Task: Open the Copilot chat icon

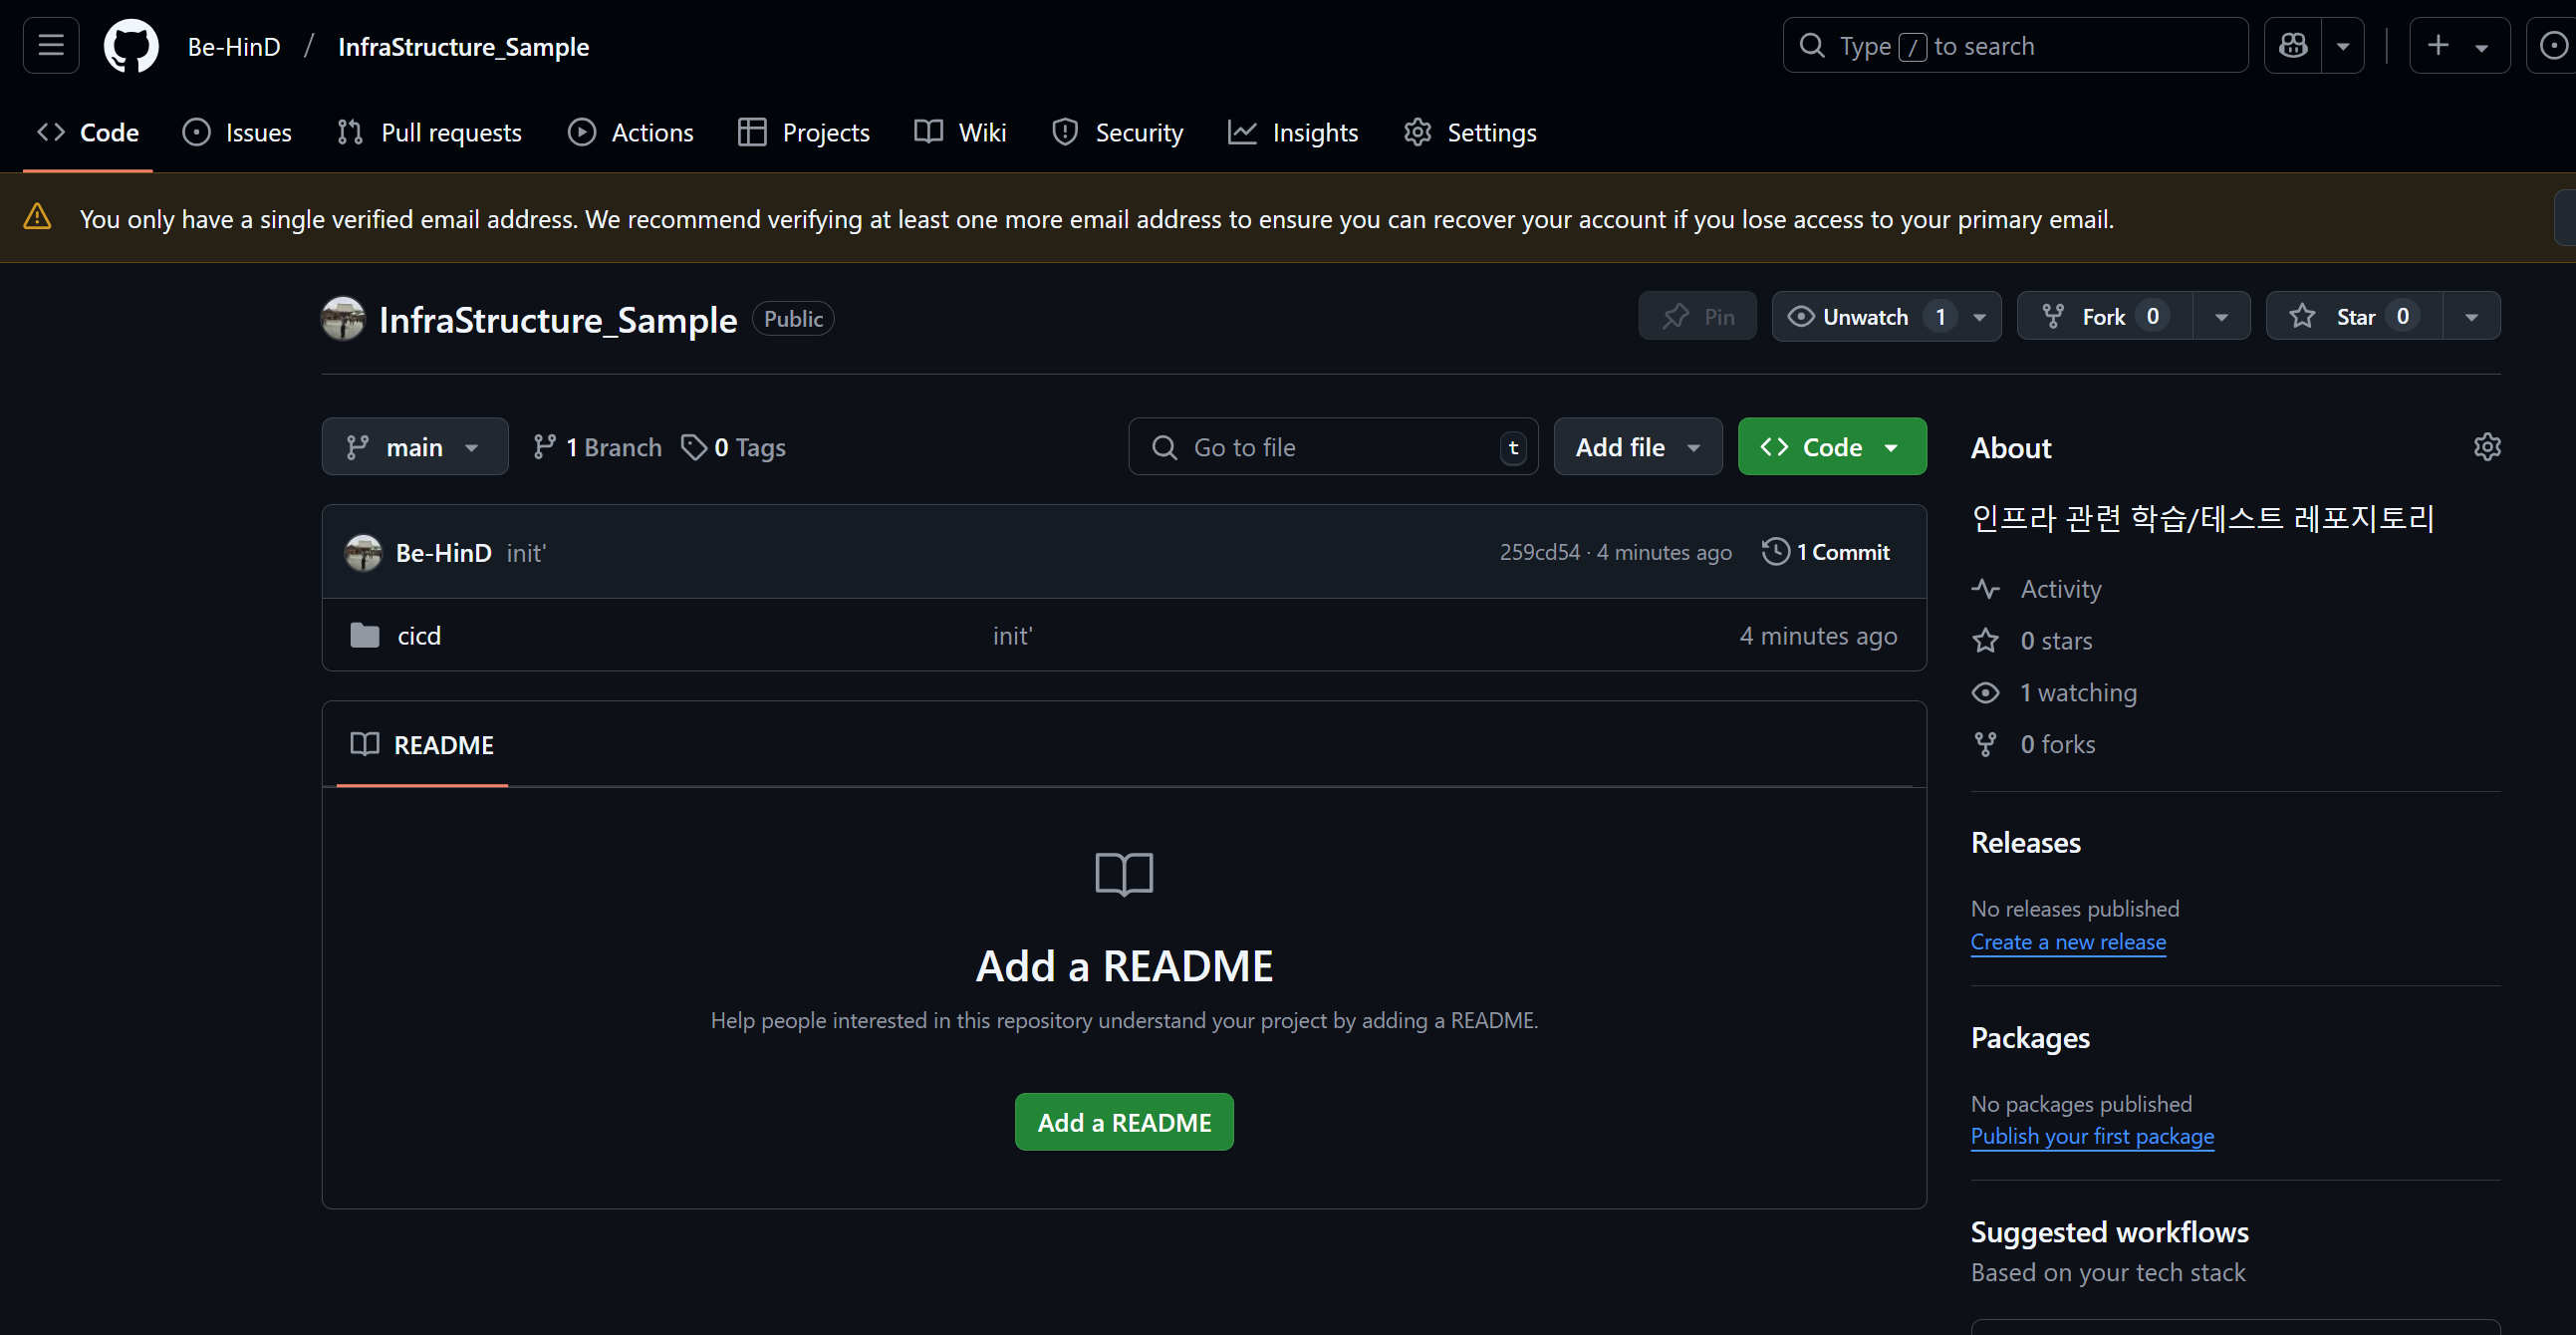Action: click(x=2293, y=46)
